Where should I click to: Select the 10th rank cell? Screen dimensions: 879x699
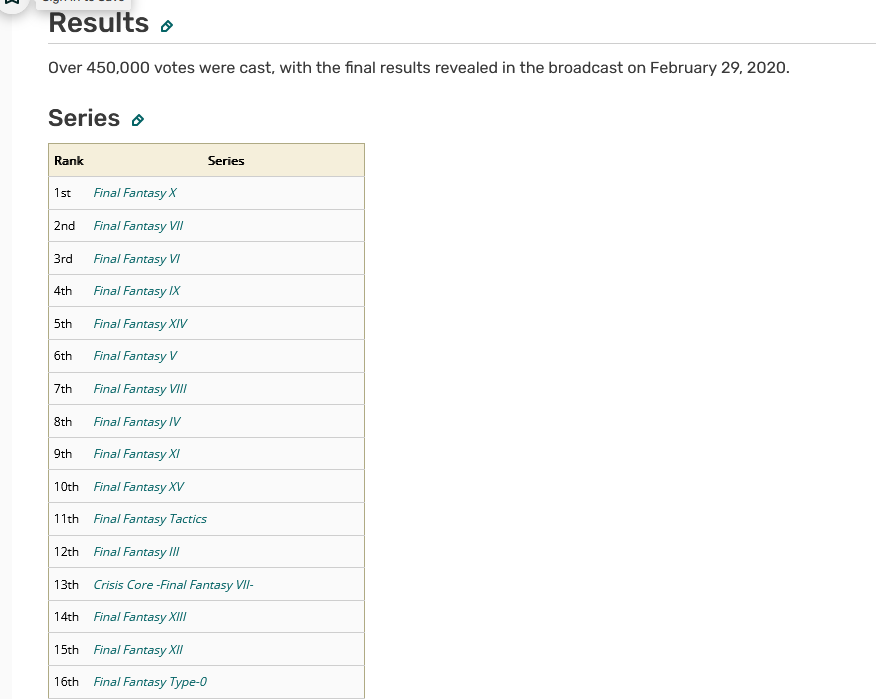pyautogui.click(x=66, y=487)
